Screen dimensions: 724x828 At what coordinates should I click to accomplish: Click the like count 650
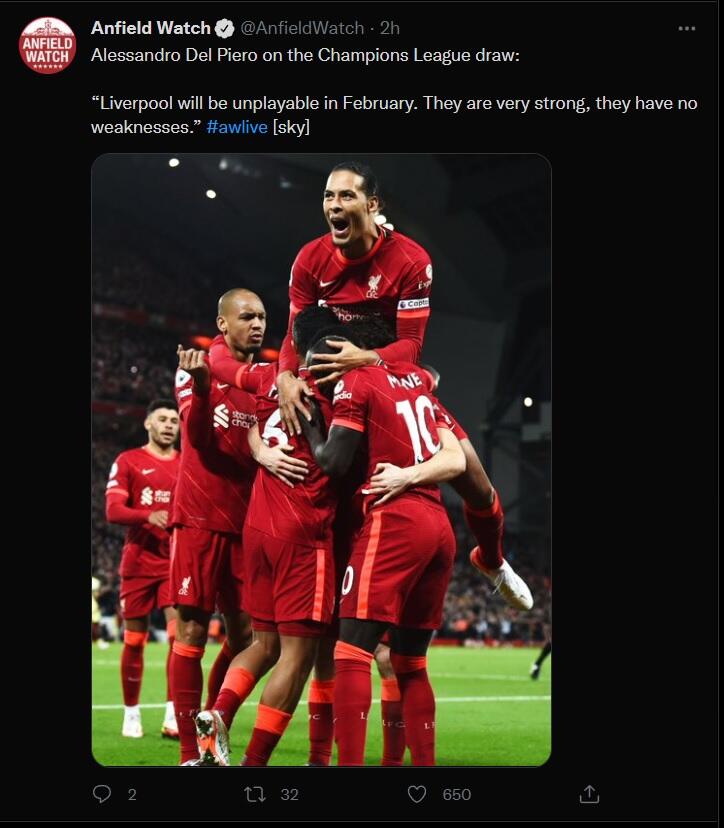click(457, 794)
